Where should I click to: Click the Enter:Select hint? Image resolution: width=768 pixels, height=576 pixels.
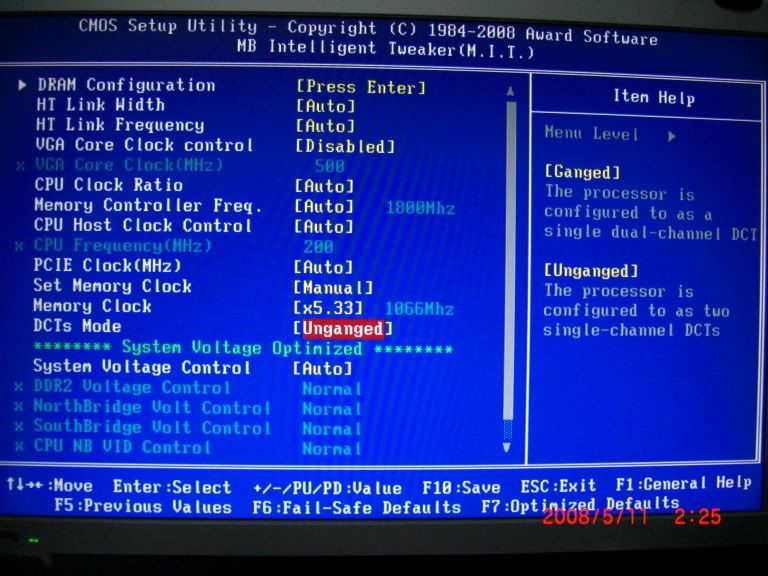[x=172, y=487]
